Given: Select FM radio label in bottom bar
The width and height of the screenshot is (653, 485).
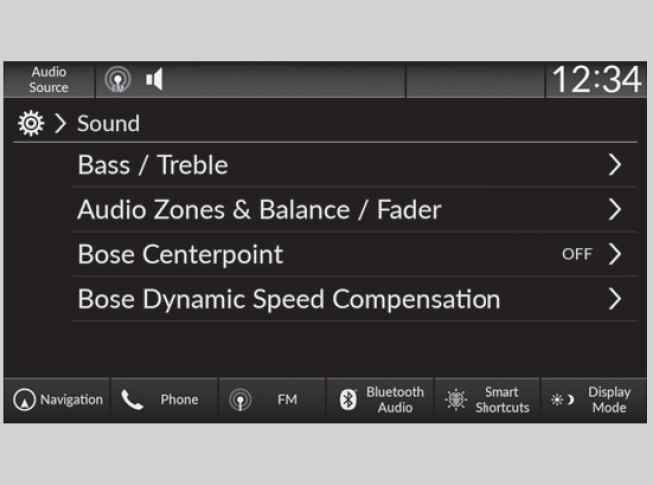Looking at the screenshot, I should point(287,400).
